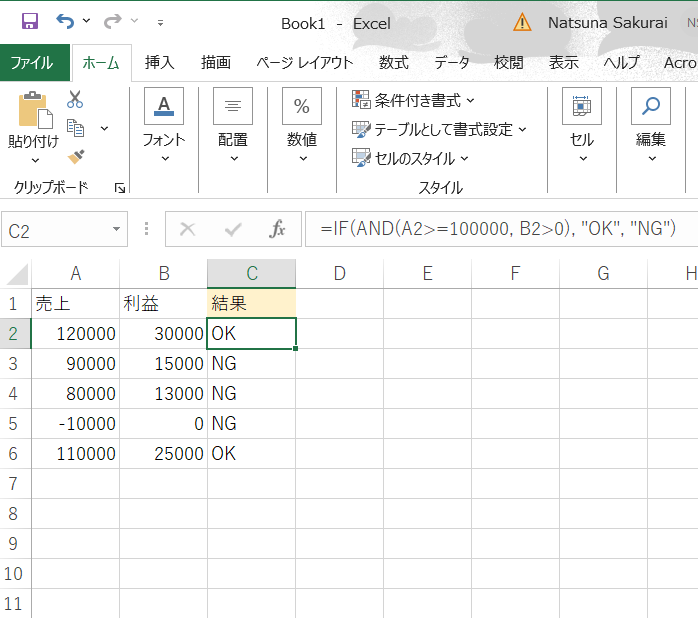Click the ファイル button
The width and height of the screenshot is (698, 618).
[33, 62]
